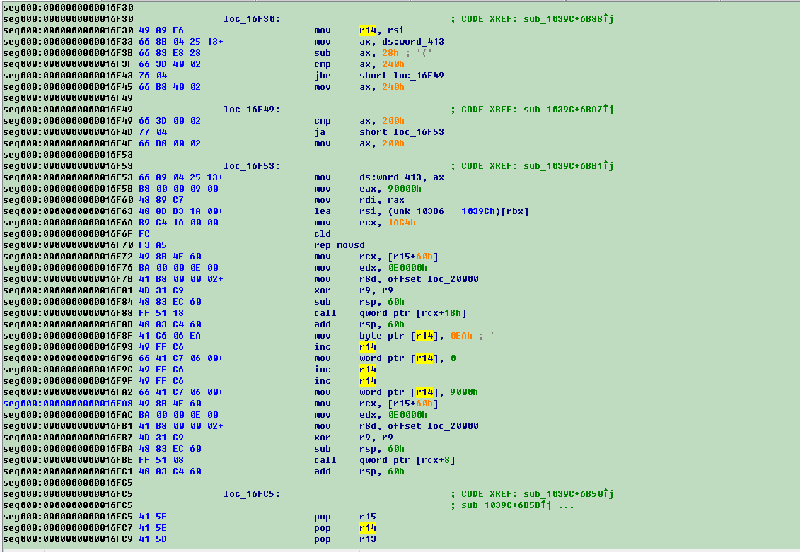The width and height of the screenshot is (800, 552).
Task: Click the single opcode byte 'FC'
Action: coord(144,234)
